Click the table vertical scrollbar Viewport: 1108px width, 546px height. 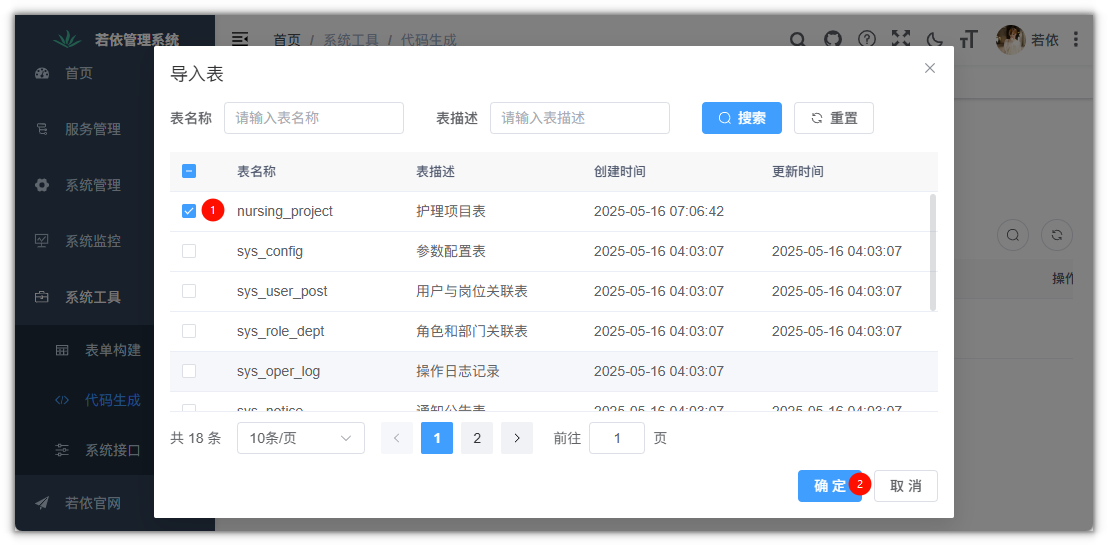coord(933,253)
